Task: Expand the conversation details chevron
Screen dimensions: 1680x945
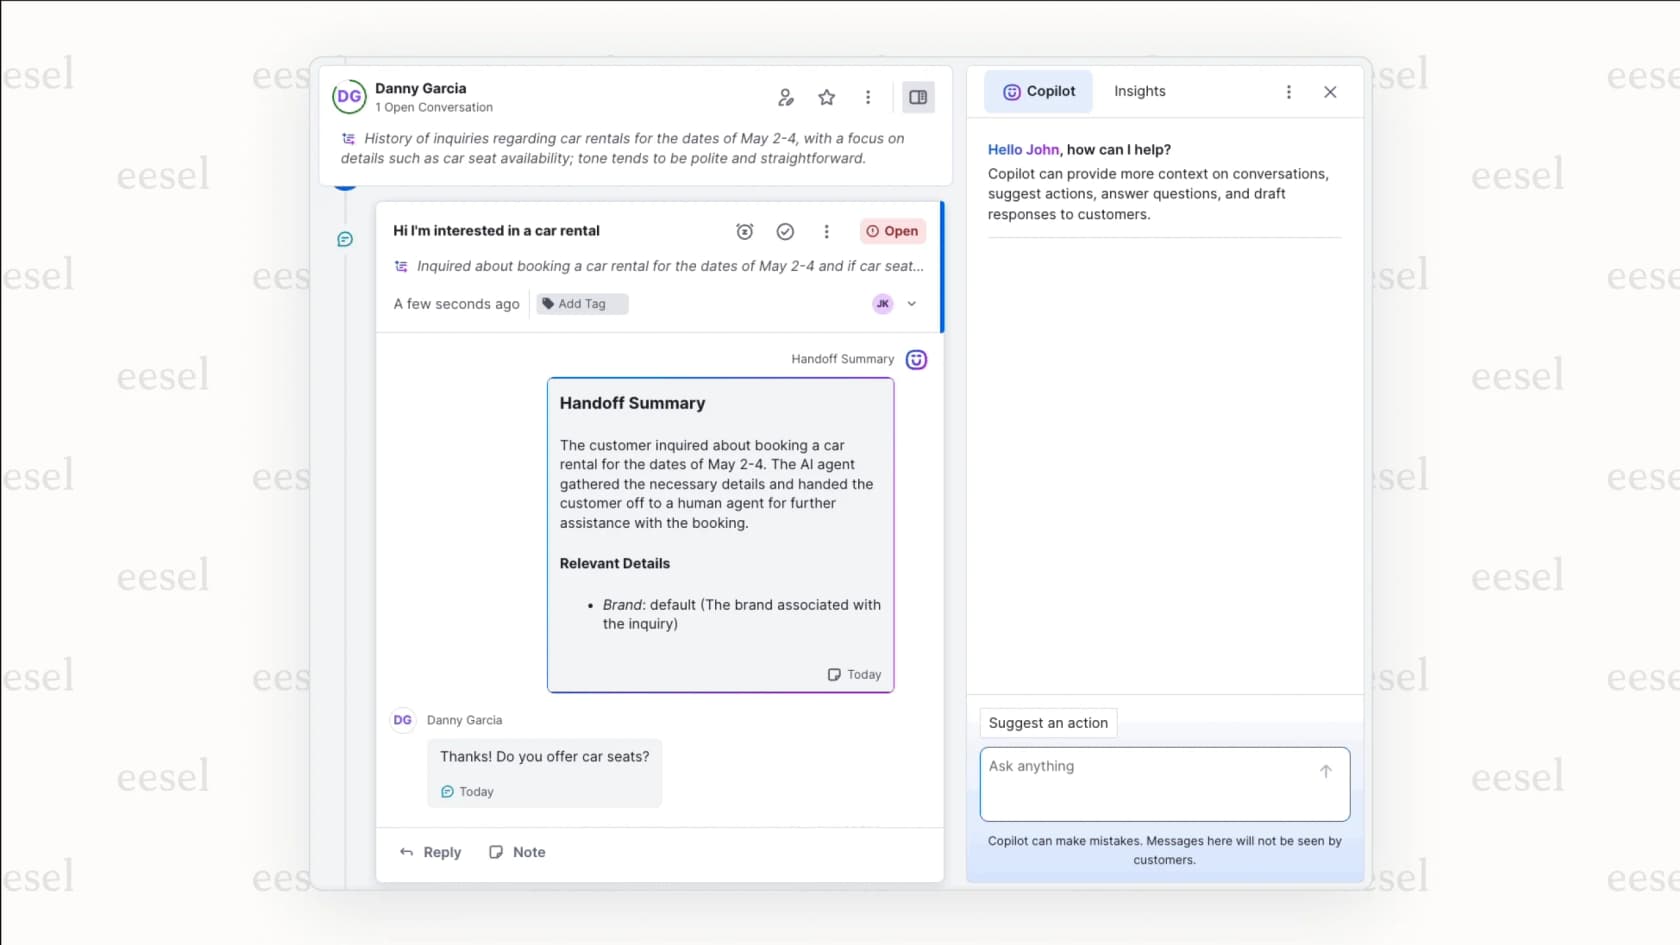Action: click(912, 304)
